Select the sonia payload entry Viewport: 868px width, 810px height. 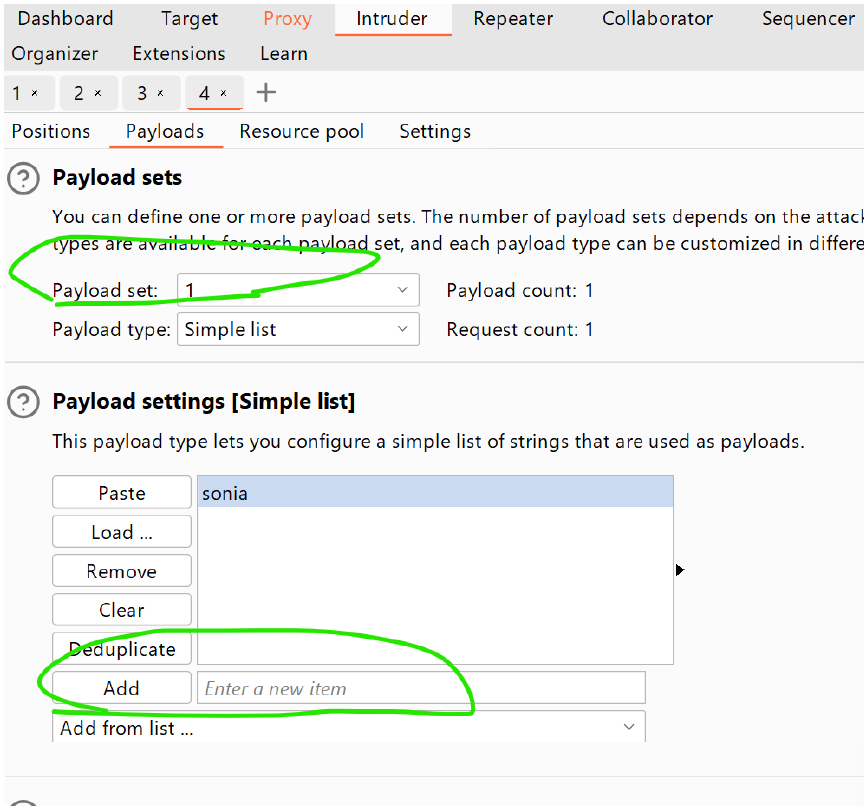click(435, 493)
